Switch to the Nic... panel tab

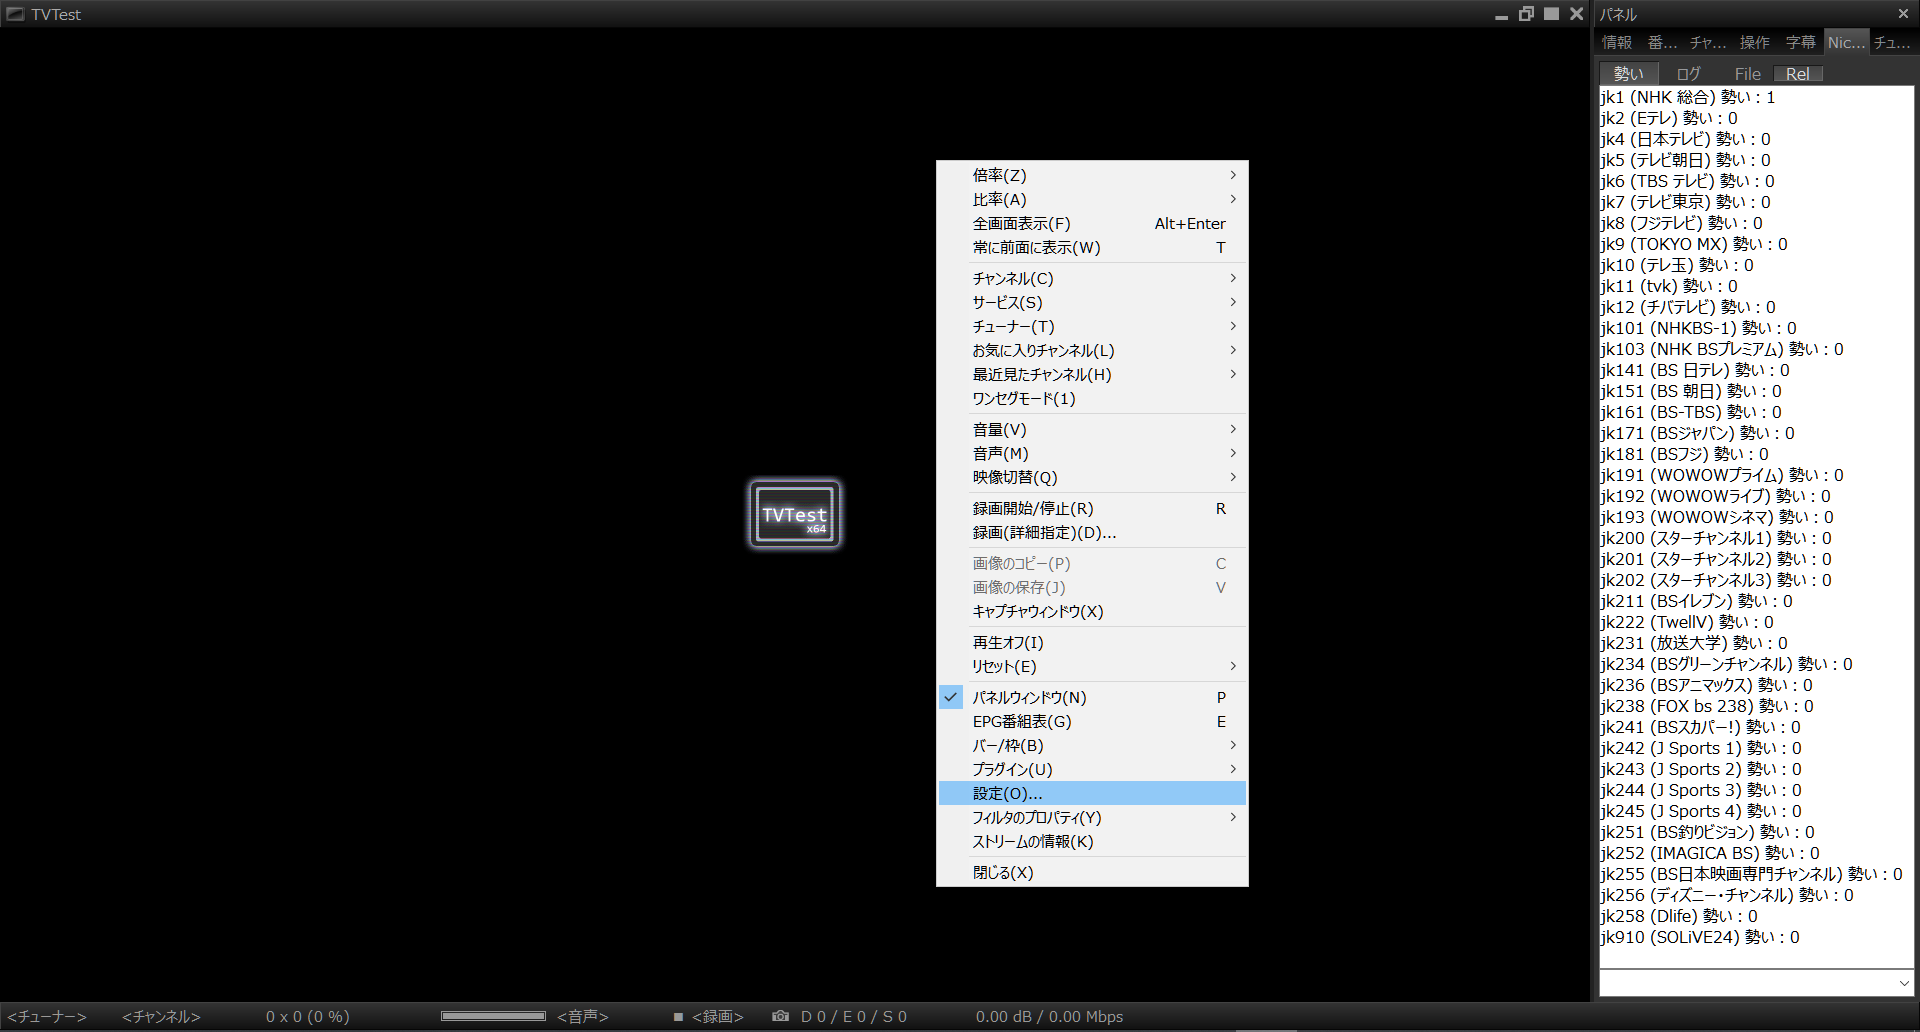(x=1846, y=42)
